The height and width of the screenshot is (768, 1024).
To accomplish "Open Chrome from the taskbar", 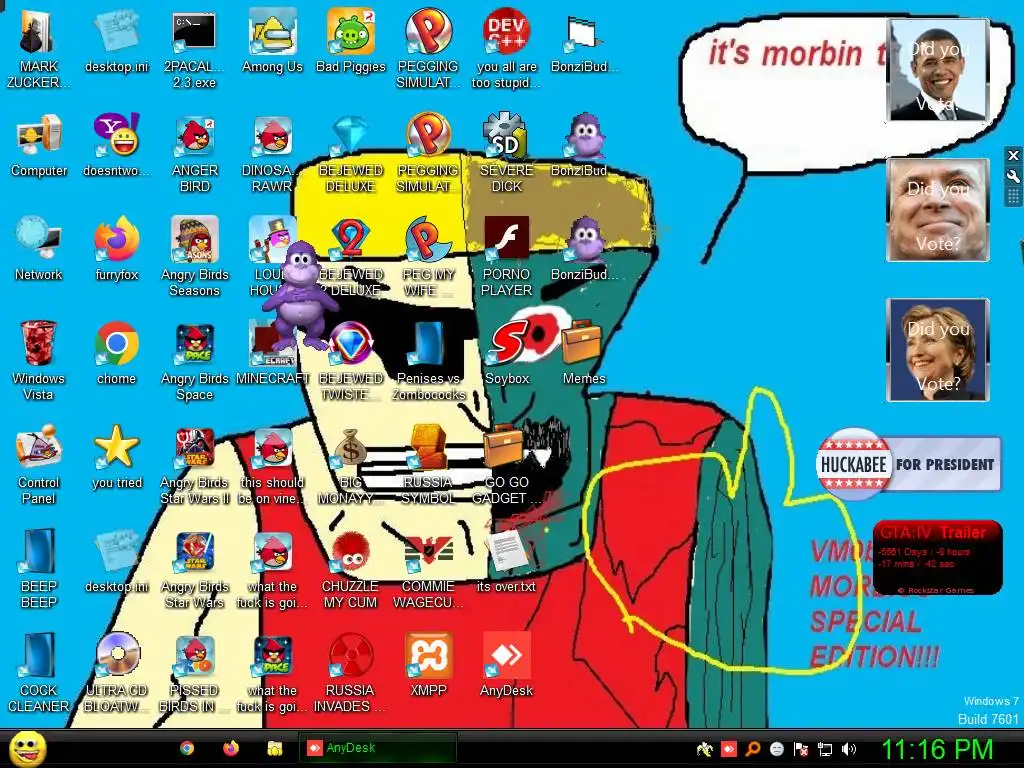I will click(x=187, y=748).
